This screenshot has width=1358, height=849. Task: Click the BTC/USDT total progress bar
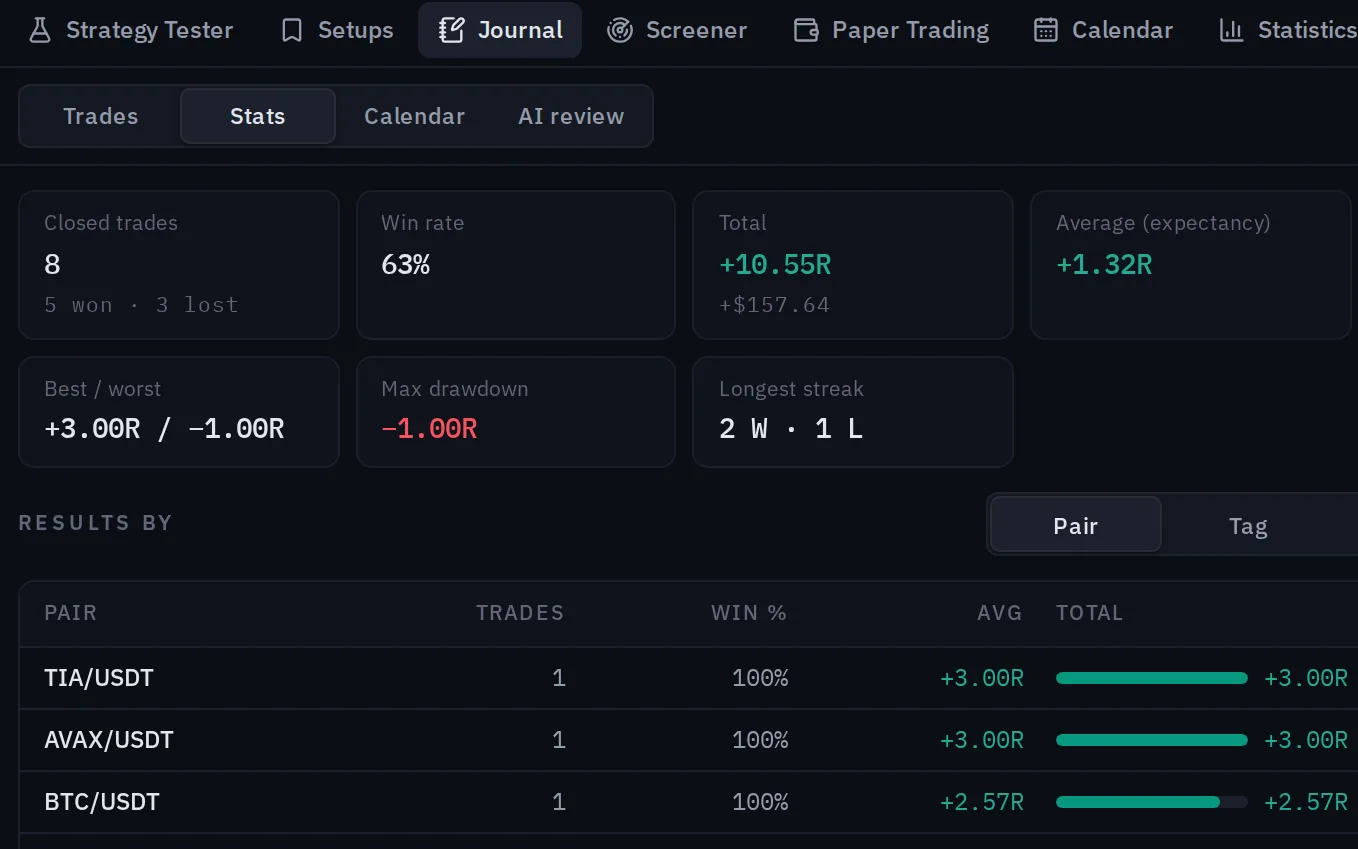click(x=1152, y=802)
